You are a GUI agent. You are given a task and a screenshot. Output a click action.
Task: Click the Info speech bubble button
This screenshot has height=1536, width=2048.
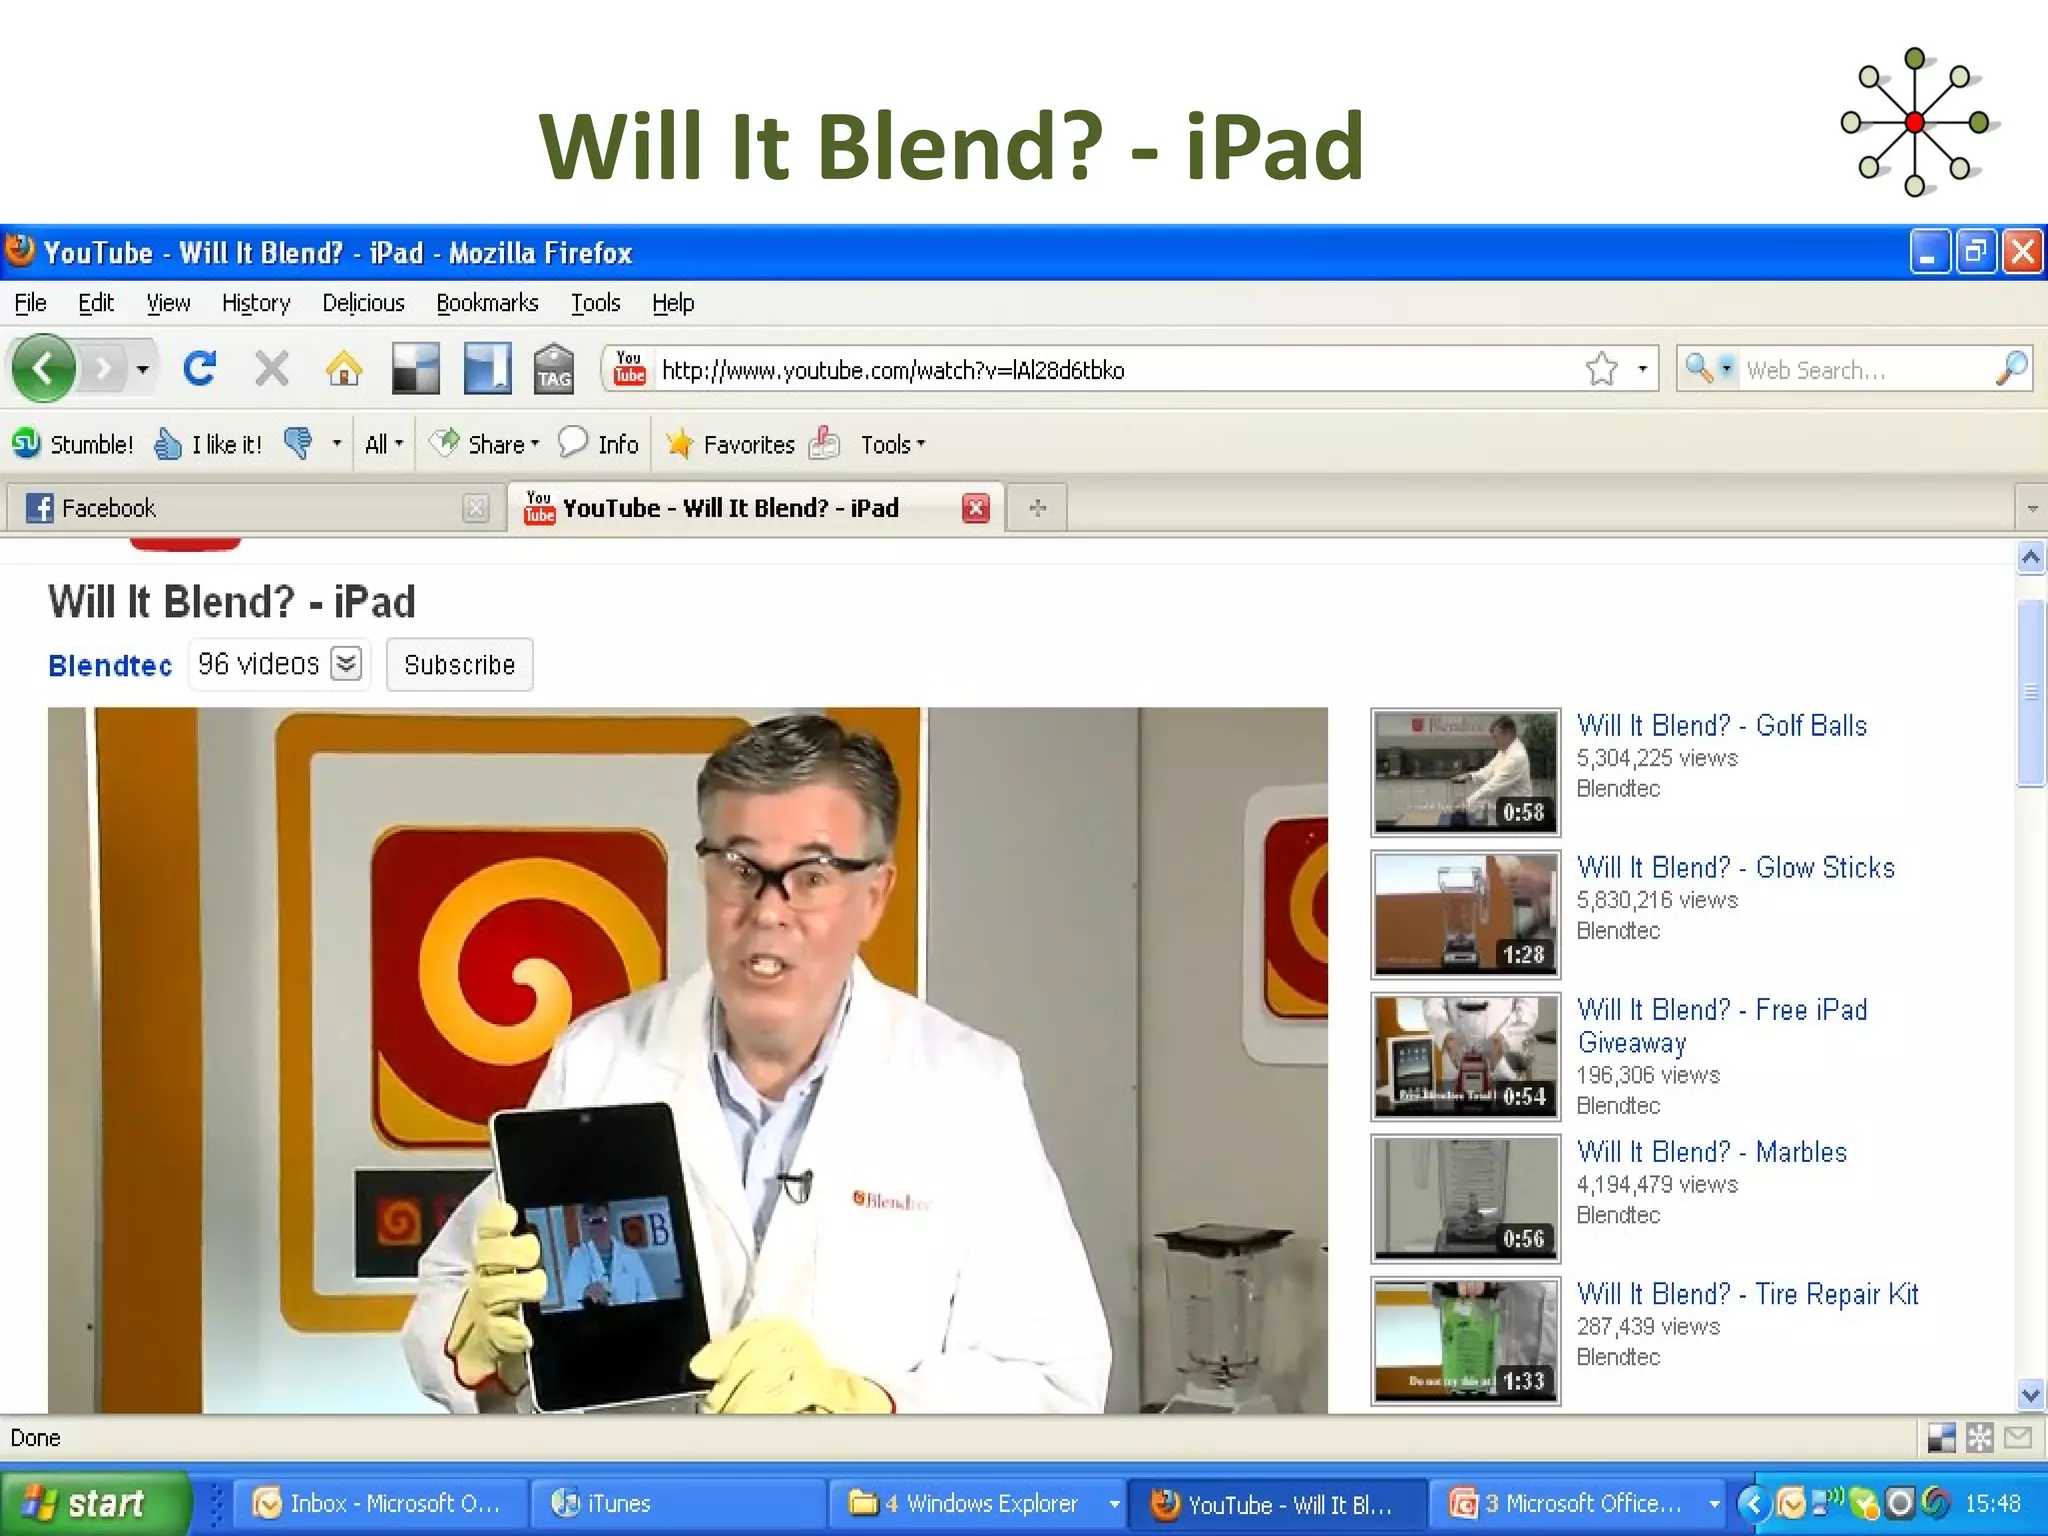[598, 443]
